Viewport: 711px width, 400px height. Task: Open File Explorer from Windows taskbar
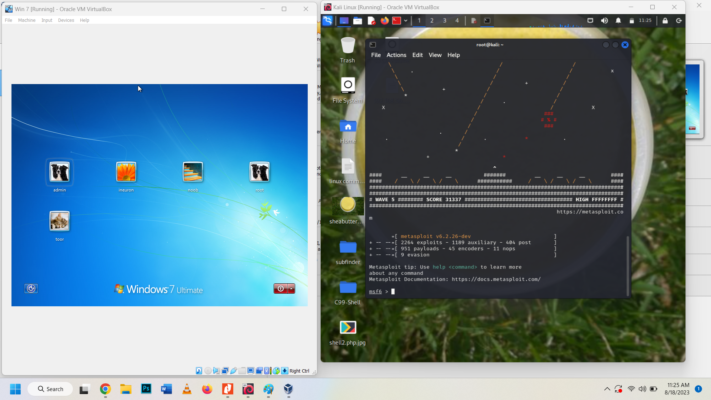click(126, 389)
